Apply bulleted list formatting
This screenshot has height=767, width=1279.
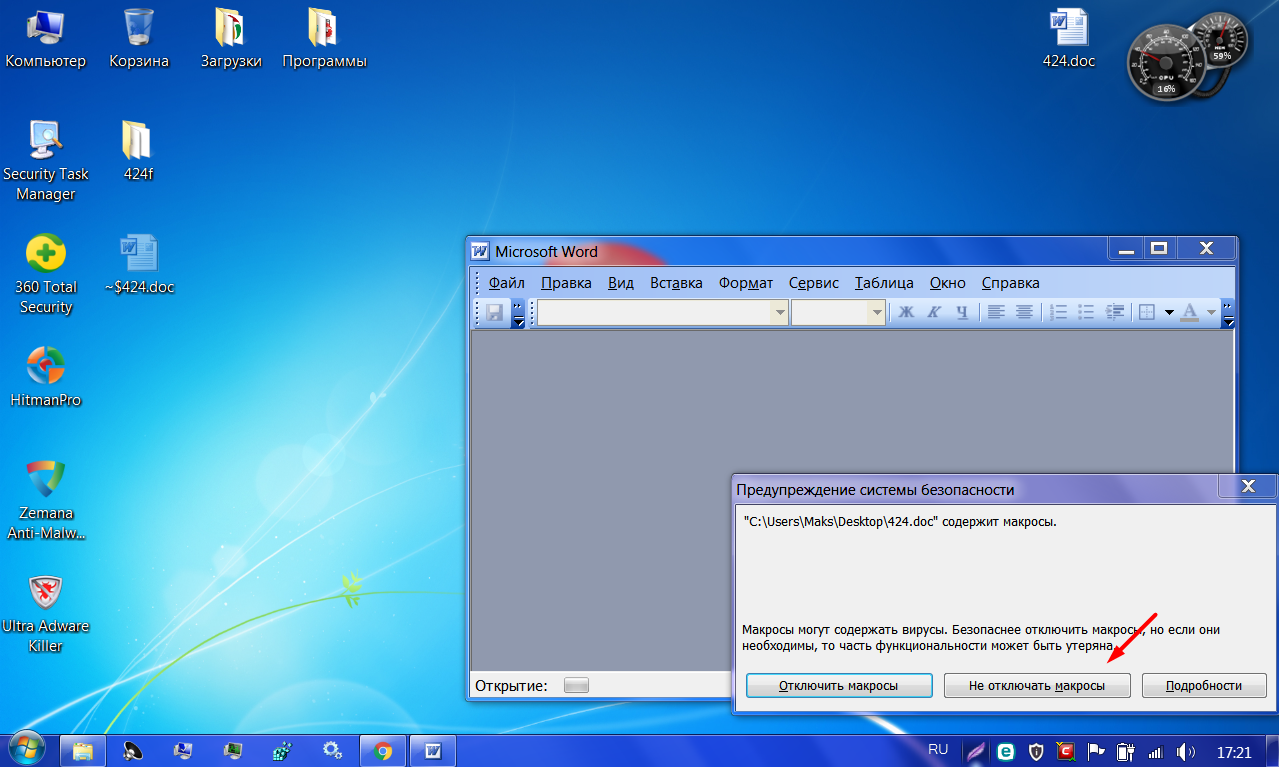pyautogui.click(x=1088, y=312)
